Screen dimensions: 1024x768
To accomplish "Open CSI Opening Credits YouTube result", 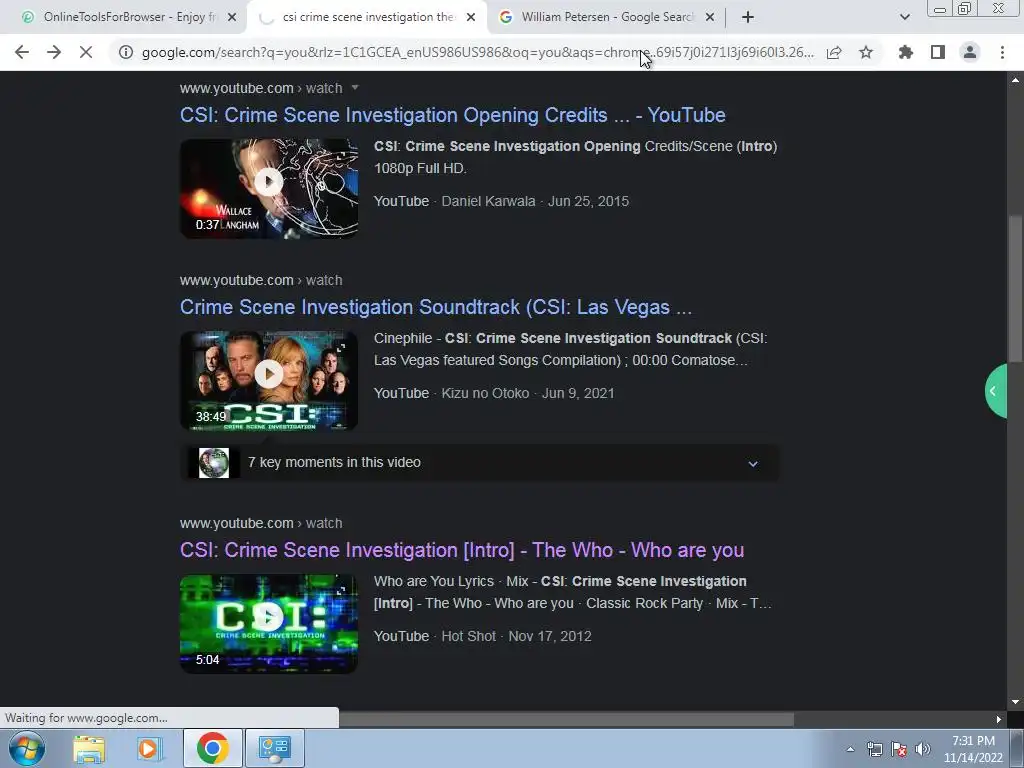I will click(453, 115).
